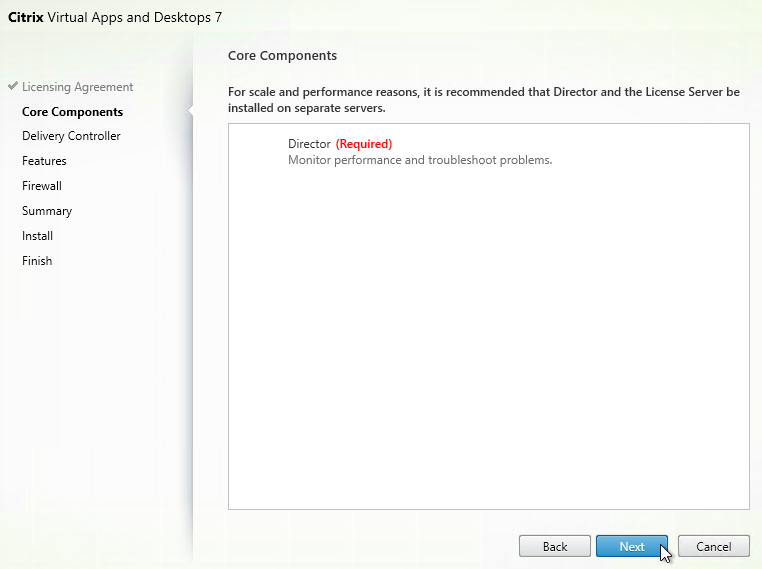This screenshot has height=569, width=762.
Task: Jump to the Features step
Action: pos(44,161)
